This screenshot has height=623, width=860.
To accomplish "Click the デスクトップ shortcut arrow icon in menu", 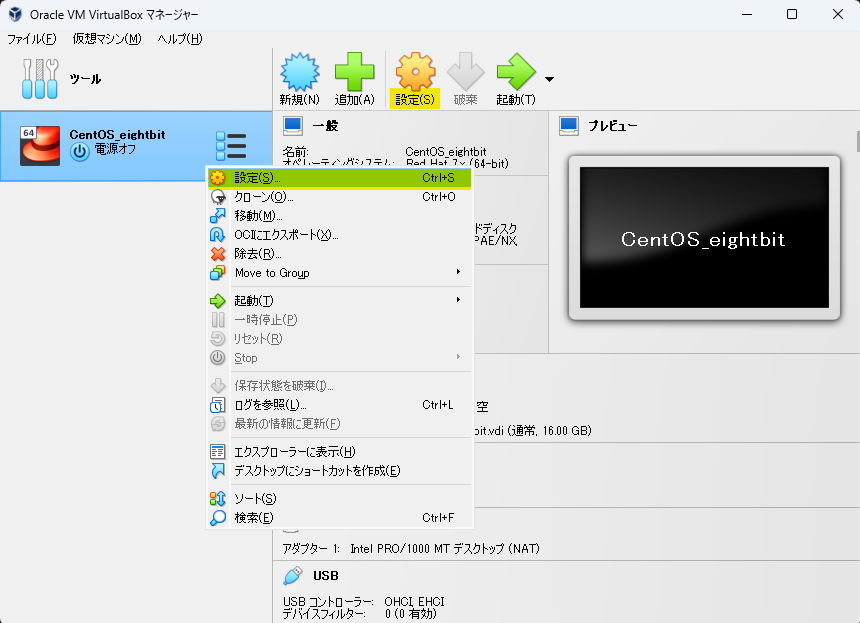I will click(x=218, y=471).
